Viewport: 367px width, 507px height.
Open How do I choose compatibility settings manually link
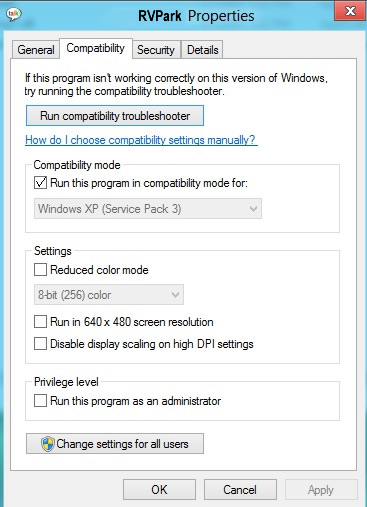[x=141, y=140]
